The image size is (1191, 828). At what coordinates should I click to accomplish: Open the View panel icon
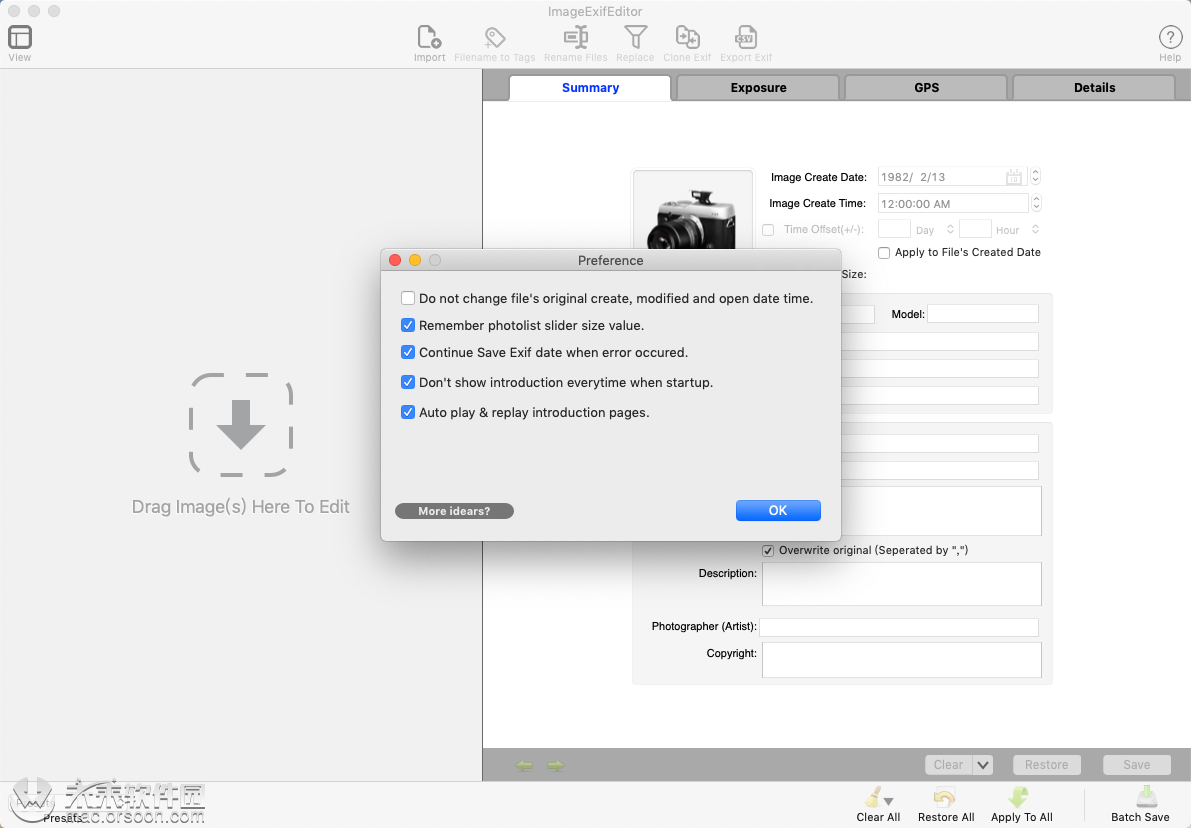click(x=20, y=37)
